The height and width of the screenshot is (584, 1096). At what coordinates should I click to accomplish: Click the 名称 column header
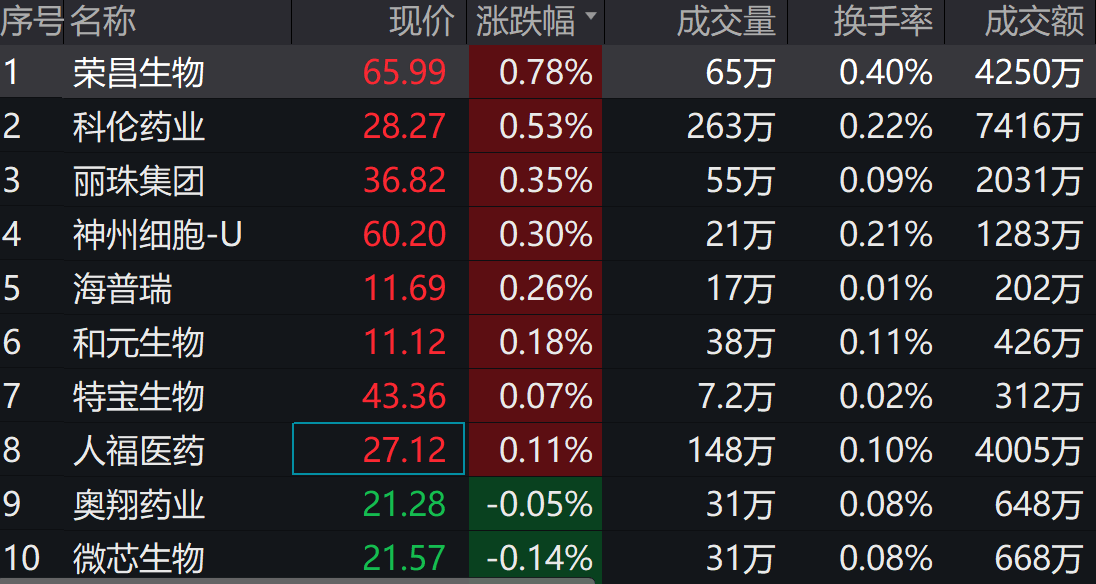[x=103, y=22]
